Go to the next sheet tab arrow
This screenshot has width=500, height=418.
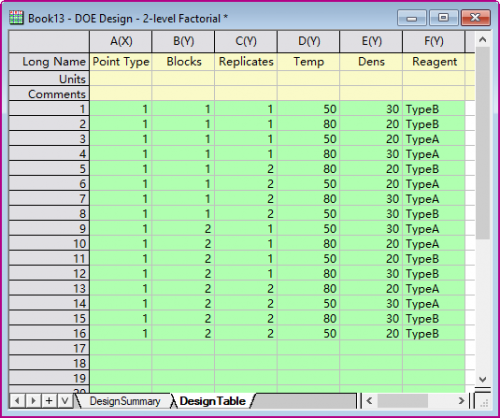click(x=33, y=400)
